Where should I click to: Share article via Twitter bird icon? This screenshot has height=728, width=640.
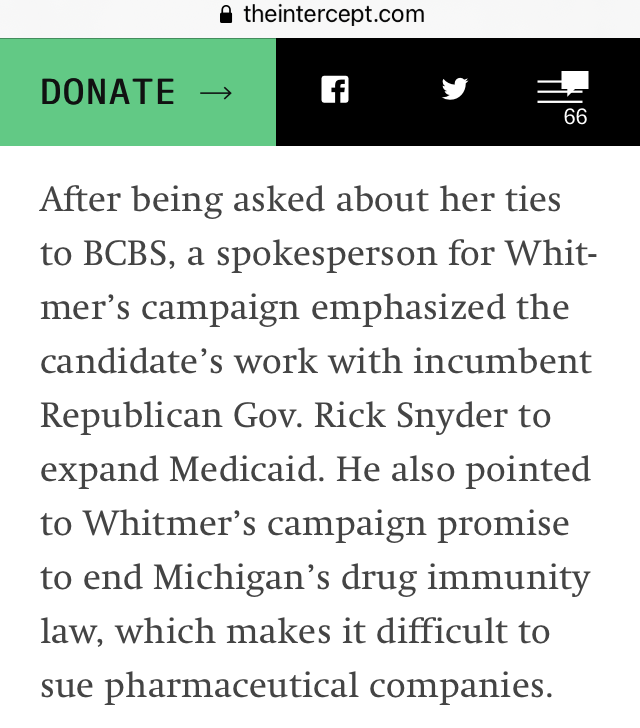(x=455, y=89)
